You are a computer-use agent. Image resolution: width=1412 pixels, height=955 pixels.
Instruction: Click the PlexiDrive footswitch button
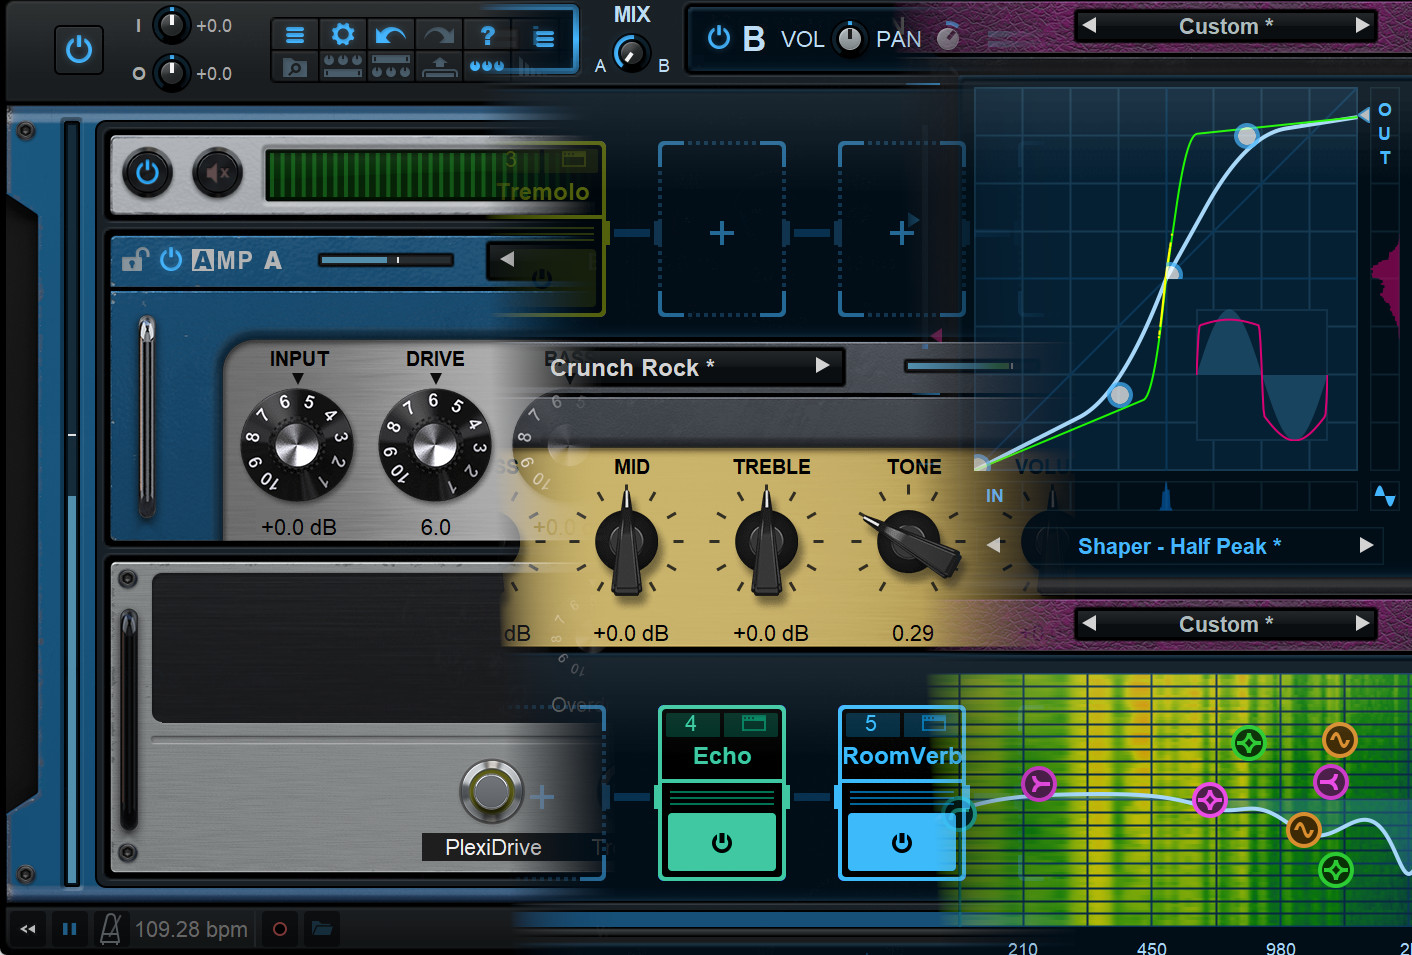point(491,792)
